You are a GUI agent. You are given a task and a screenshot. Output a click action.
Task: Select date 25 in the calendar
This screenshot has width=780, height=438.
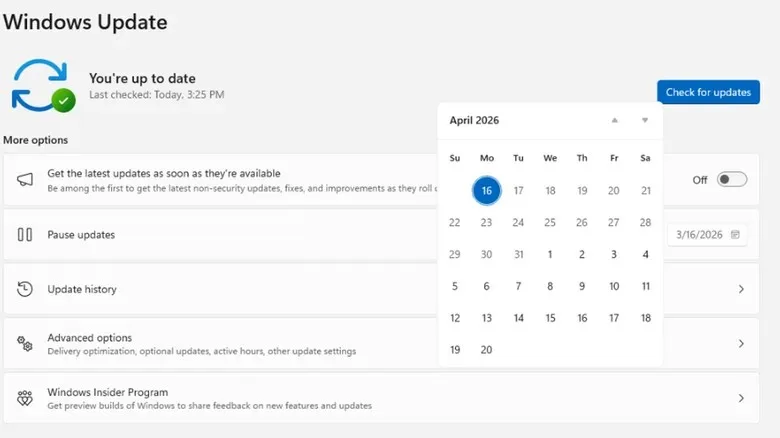tap(550, 222)
